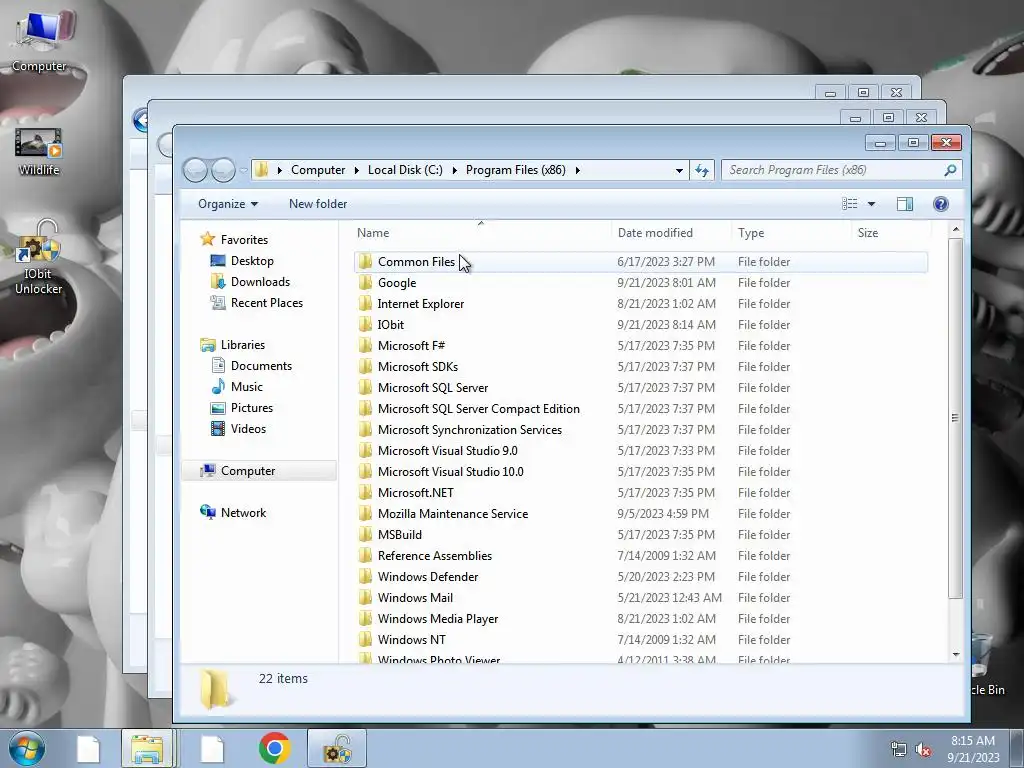This screenshot has width=1024, height=768.
Task: Launch Google Chrome from the taskbar
Action: pyautogui.click(x=274, y=748)
